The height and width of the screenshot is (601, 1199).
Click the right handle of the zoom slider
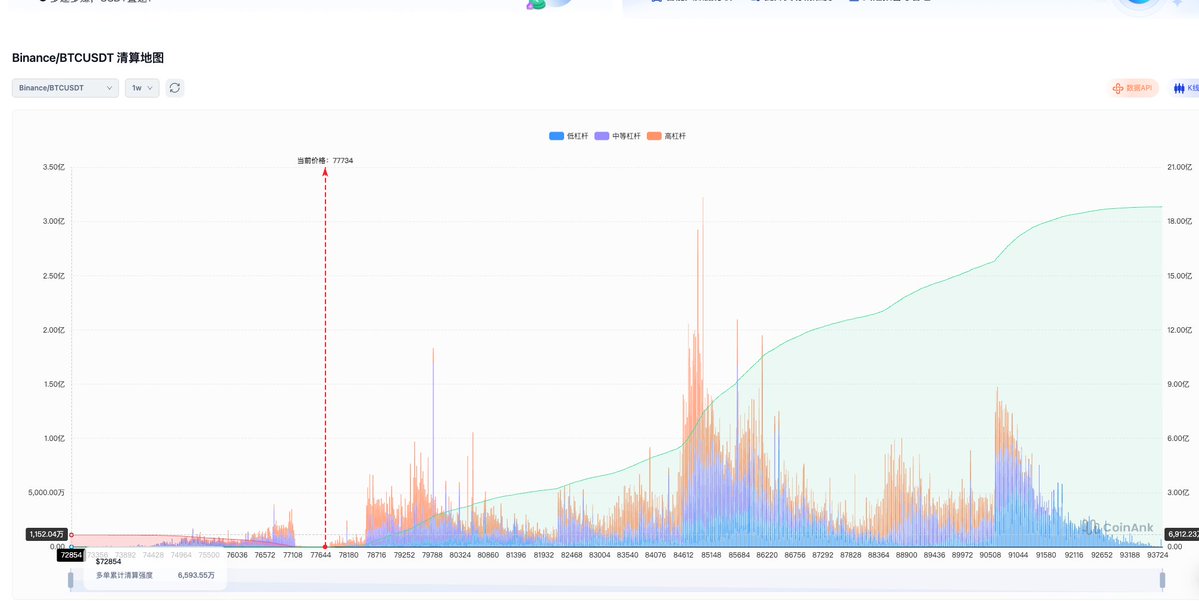(1162, 579)
